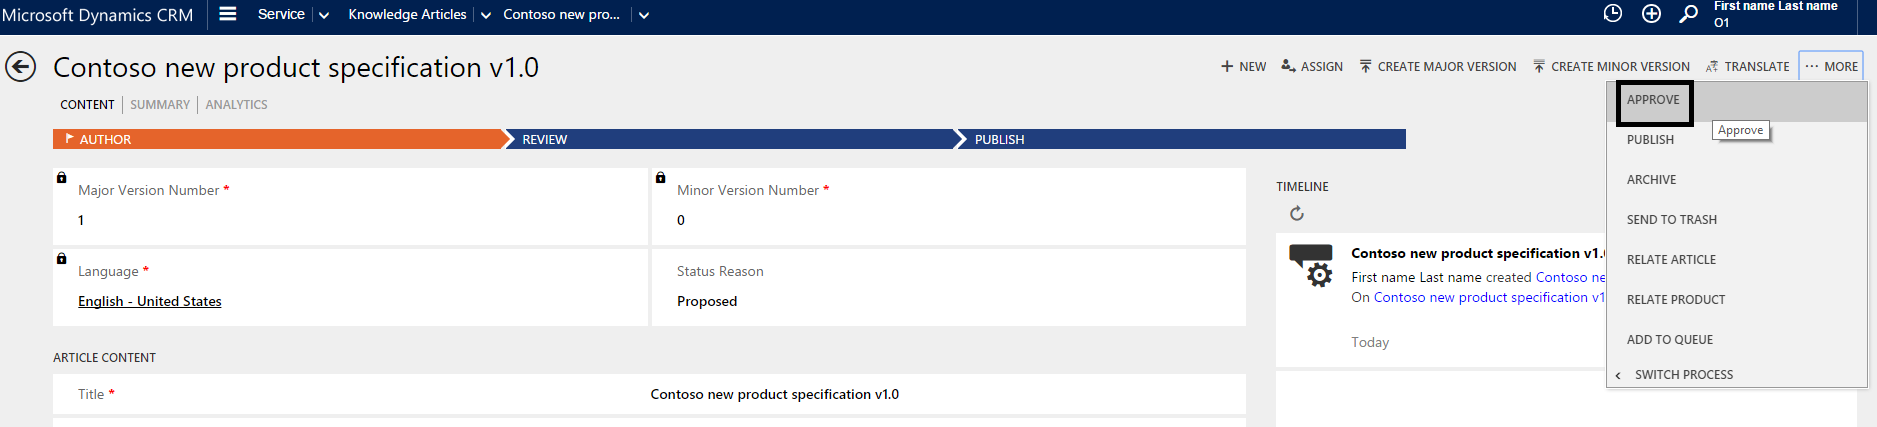Click the Minor Version Number value 0
This screenshot has height=427, width=1877.
pyautogui.click(x=681, y=220)
